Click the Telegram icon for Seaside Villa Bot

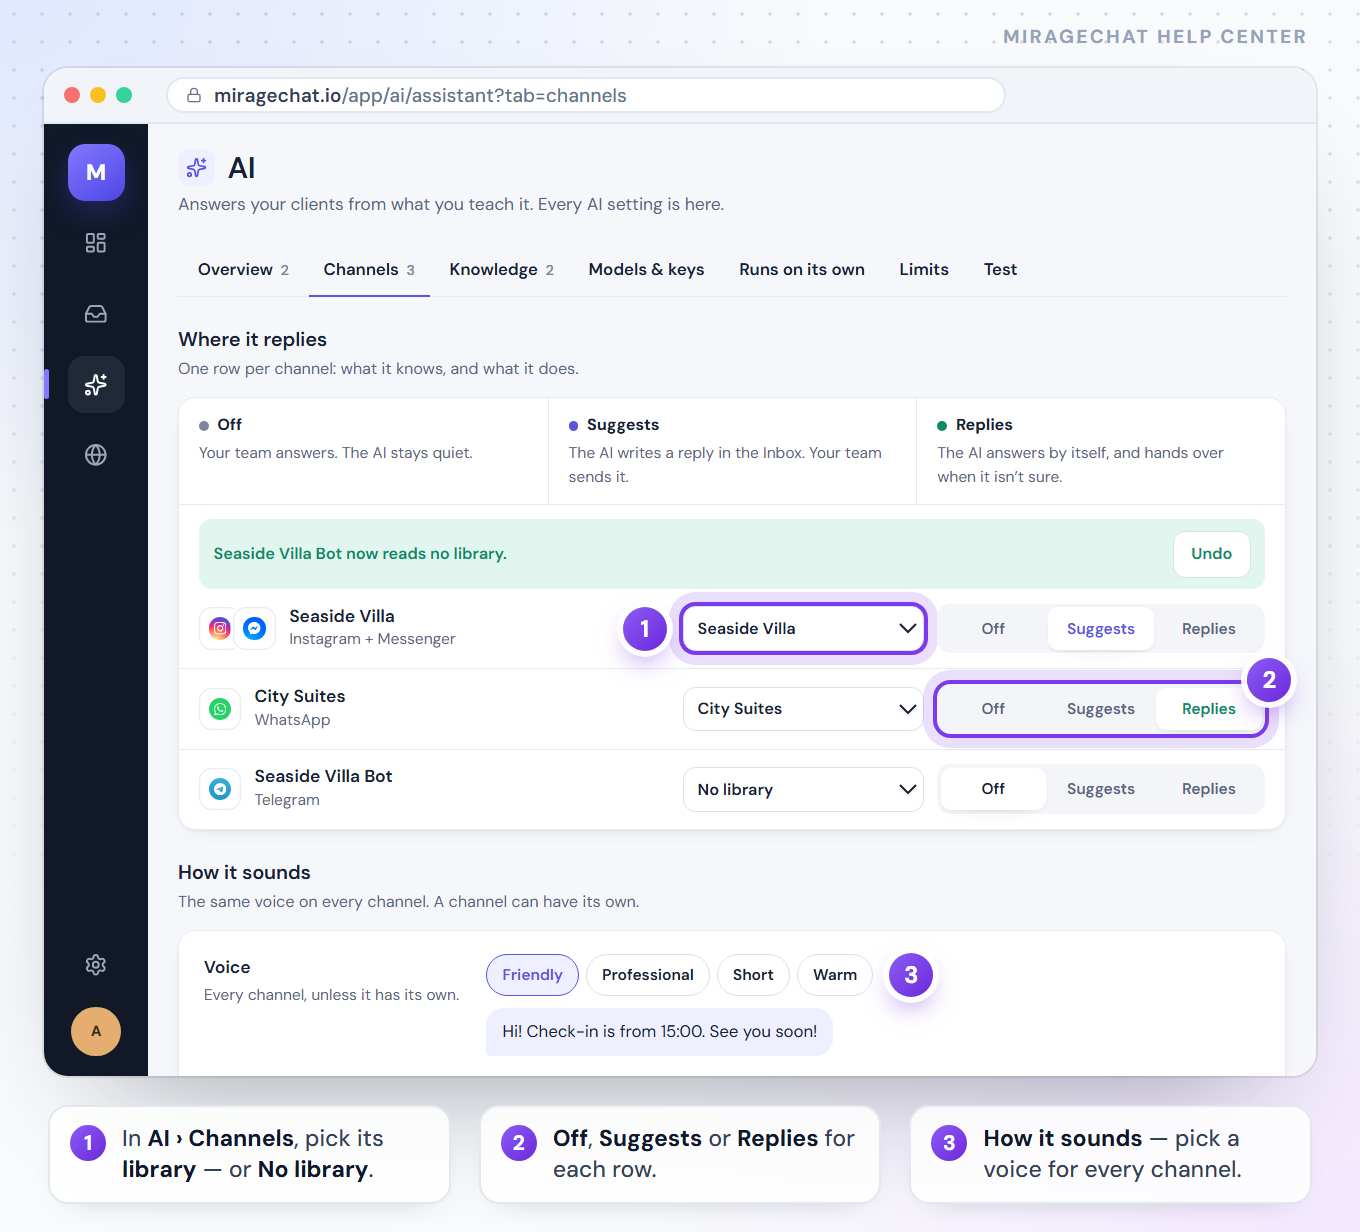pyautogui.click(x=220, y=789)
